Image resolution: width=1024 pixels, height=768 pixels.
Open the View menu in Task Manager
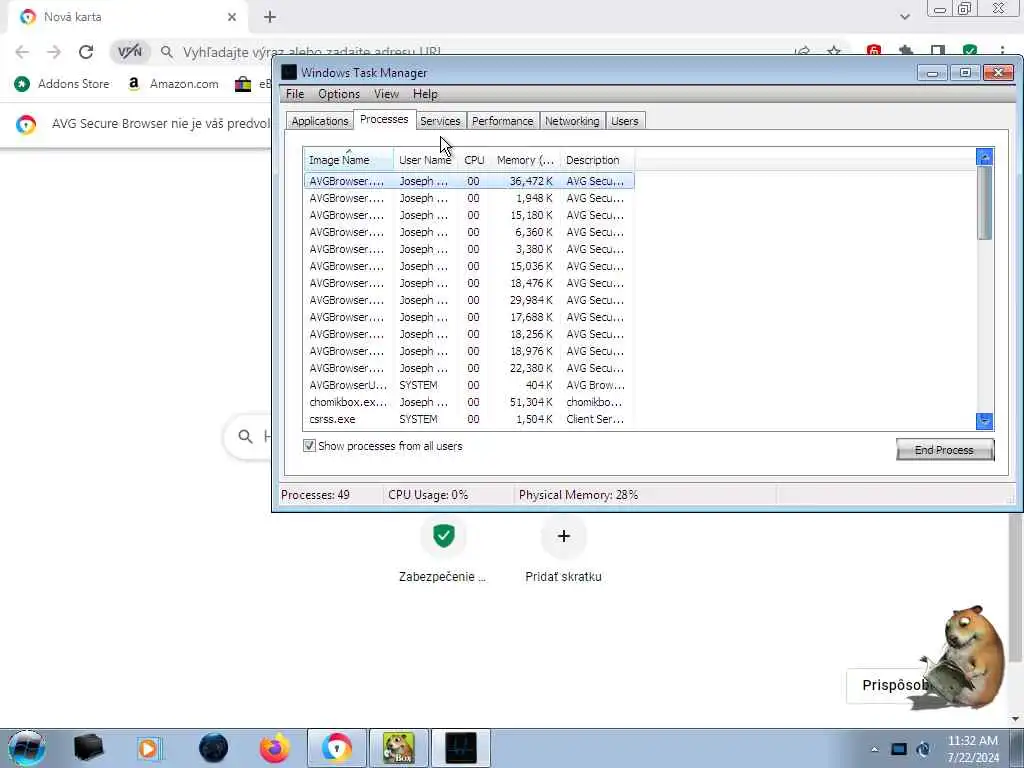pos(386,94)
